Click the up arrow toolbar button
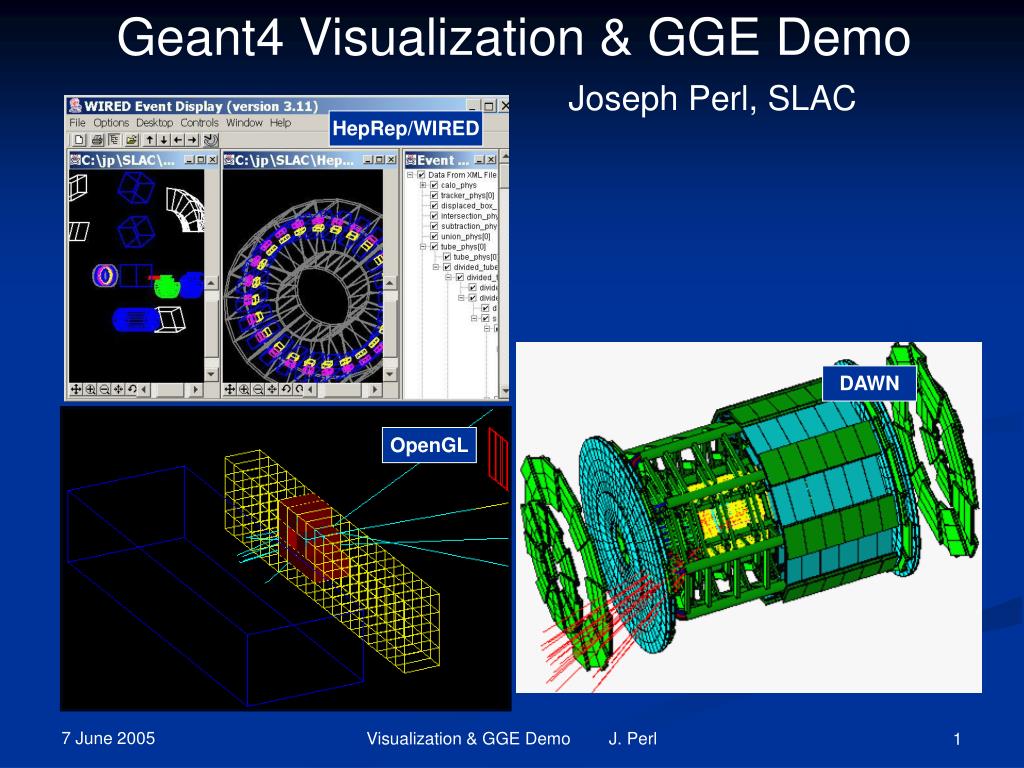 [150, 140]
